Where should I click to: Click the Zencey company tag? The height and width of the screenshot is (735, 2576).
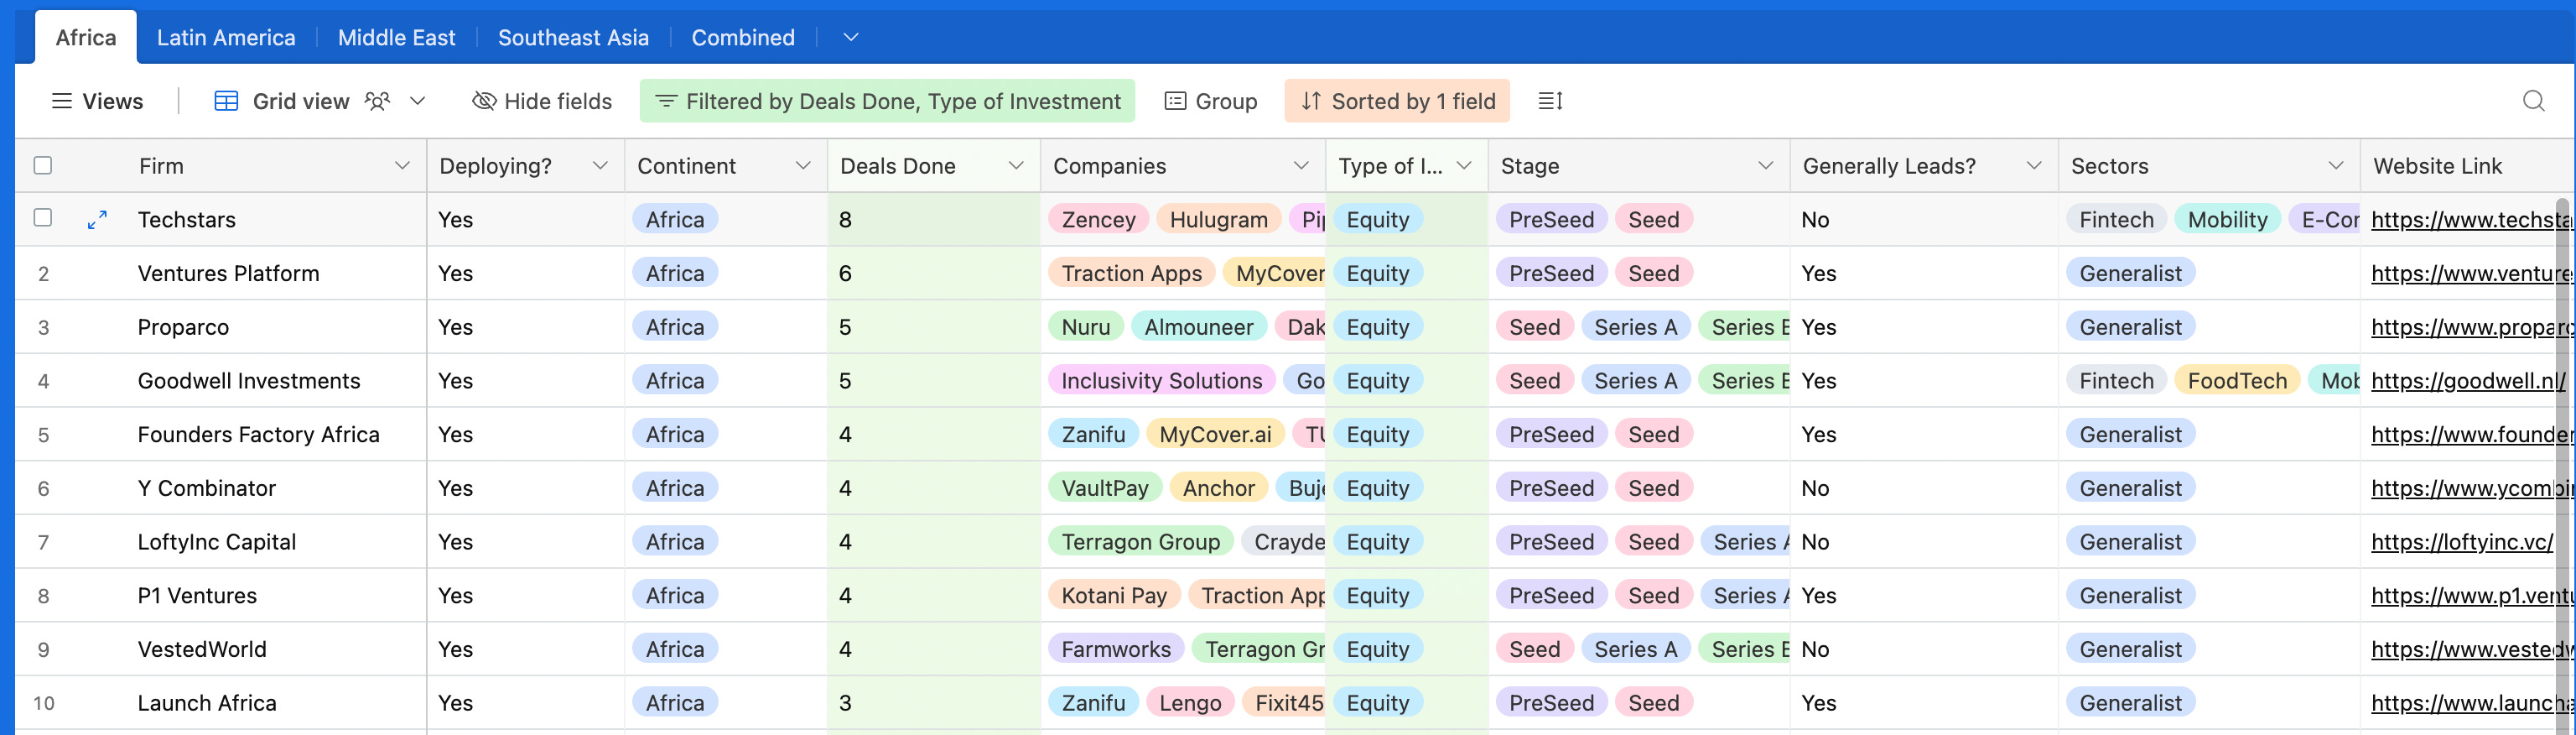[x=1098, y=220]
